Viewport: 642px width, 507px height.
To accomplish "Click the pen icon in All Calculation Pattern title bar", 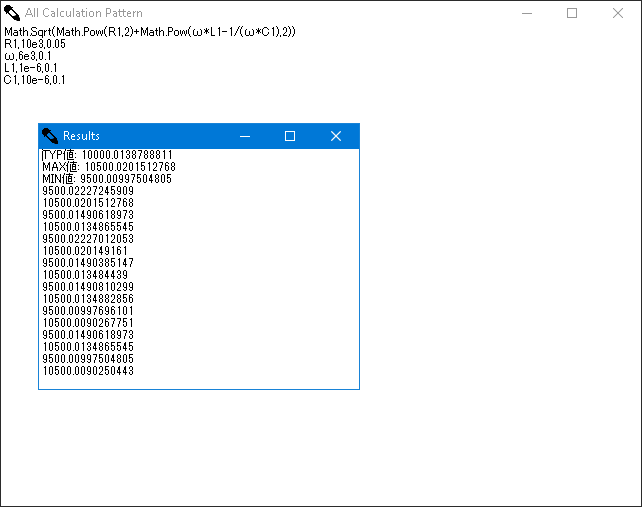I will point(12,13).
